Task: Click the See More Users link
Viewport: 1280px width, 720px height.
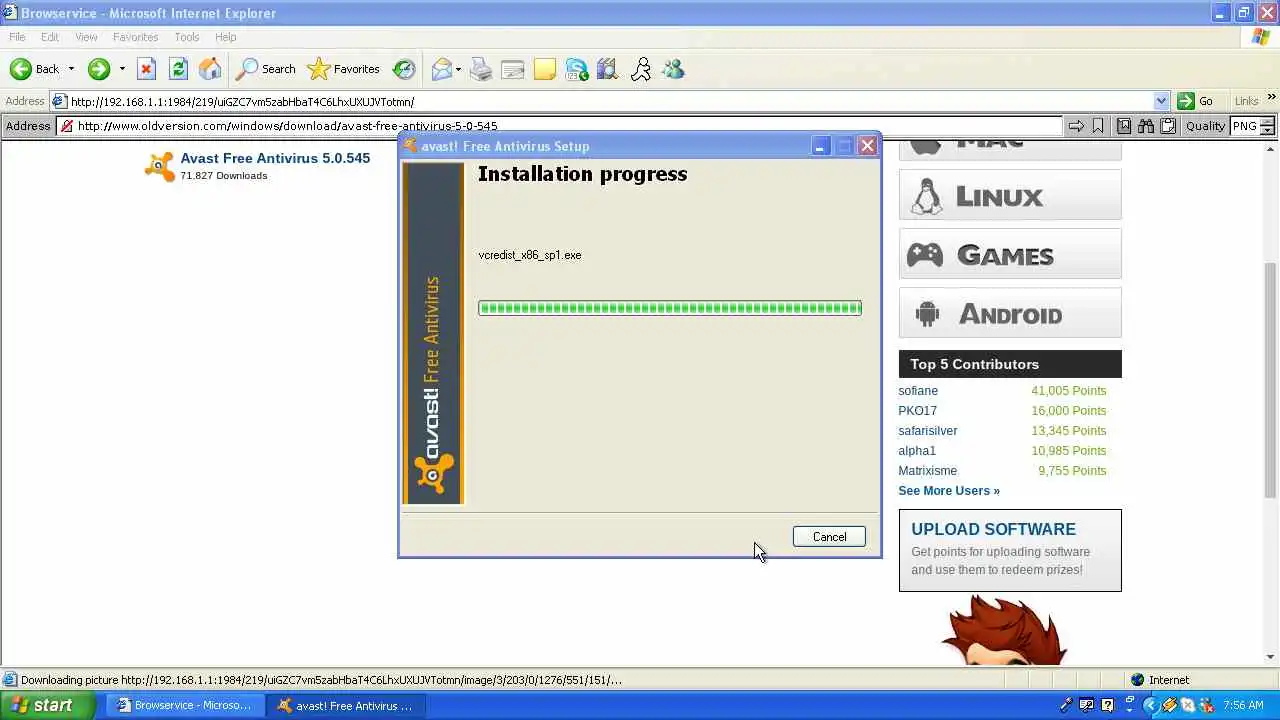Action: 949,491
